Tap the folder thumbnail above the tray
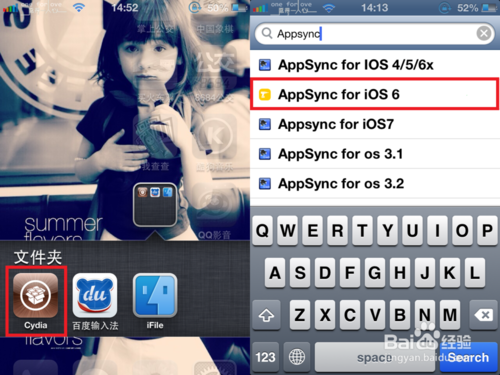Viewport: 500px width, 375px height. [155, 205]
